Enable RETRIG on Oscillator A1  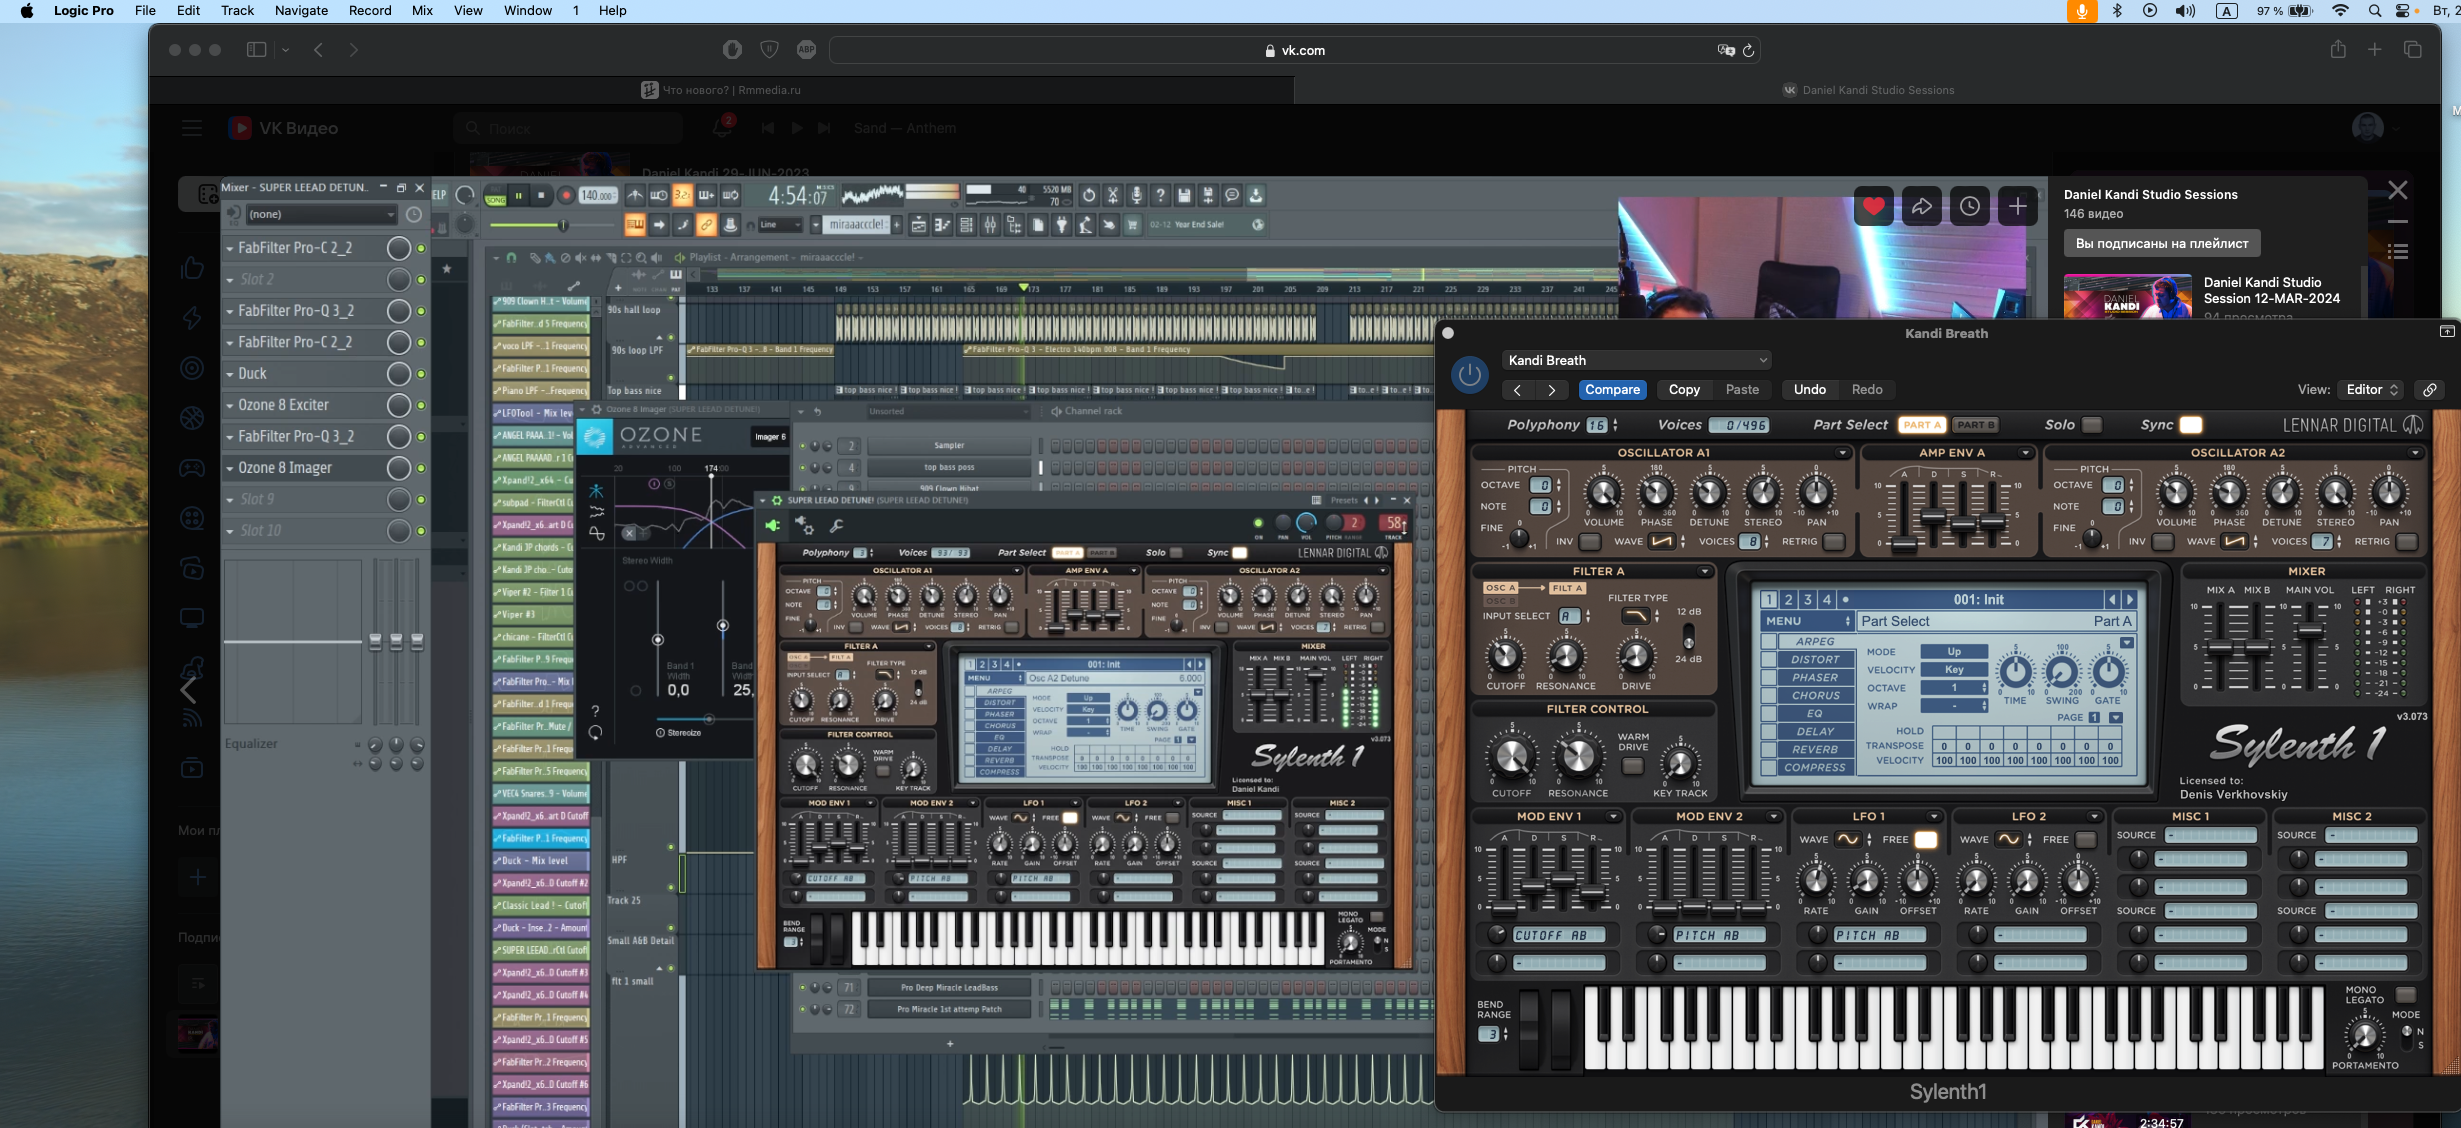click(x=1833, y=542)
